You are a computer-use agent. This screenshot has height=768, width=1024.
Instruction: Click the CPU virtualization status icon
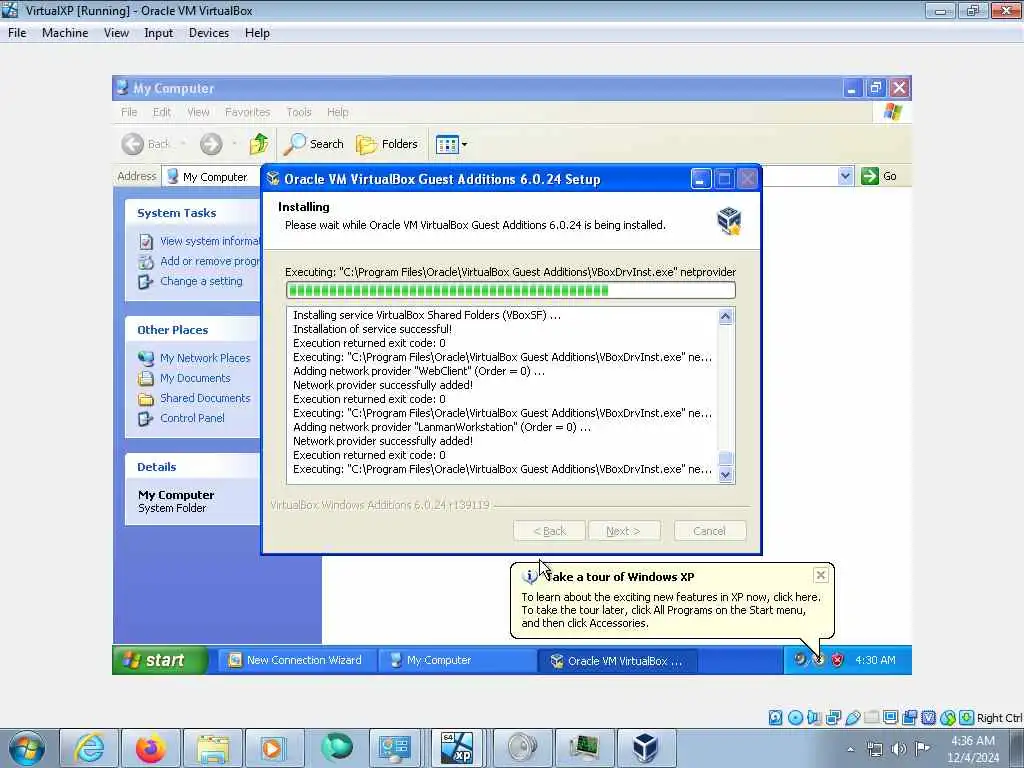[928, 718]
